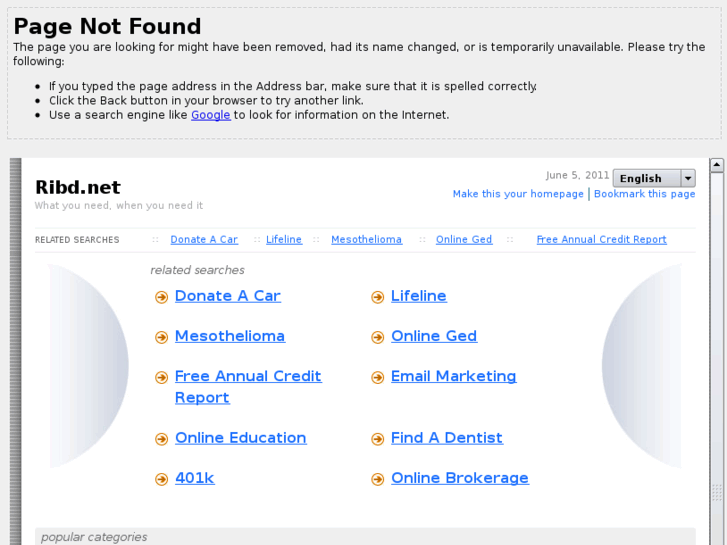Click the orange arrow bullet beside 401k

(161, 479)
